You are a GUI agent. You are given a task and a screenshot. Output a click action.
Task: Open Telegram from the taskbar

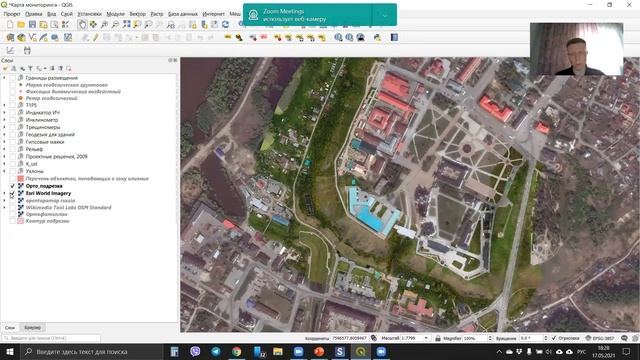[216, 351]
